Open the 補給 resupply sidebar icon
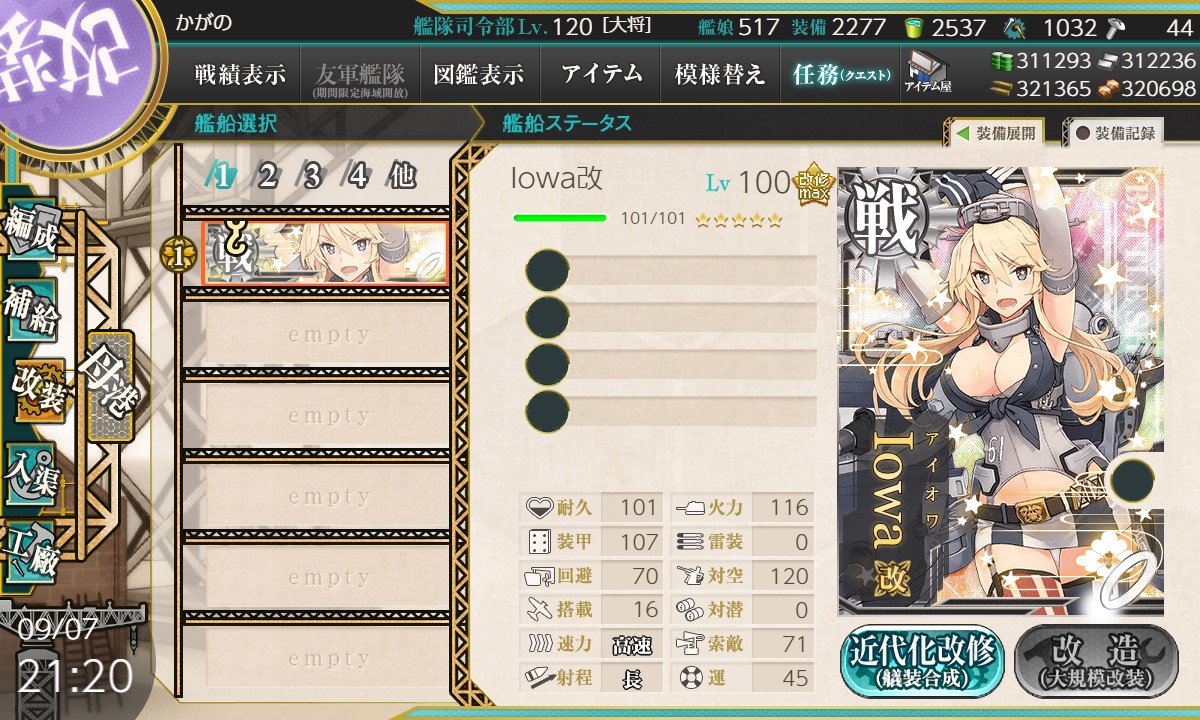Image resolution: width=1200 pixels, height=720 pixels. (32, 310)
